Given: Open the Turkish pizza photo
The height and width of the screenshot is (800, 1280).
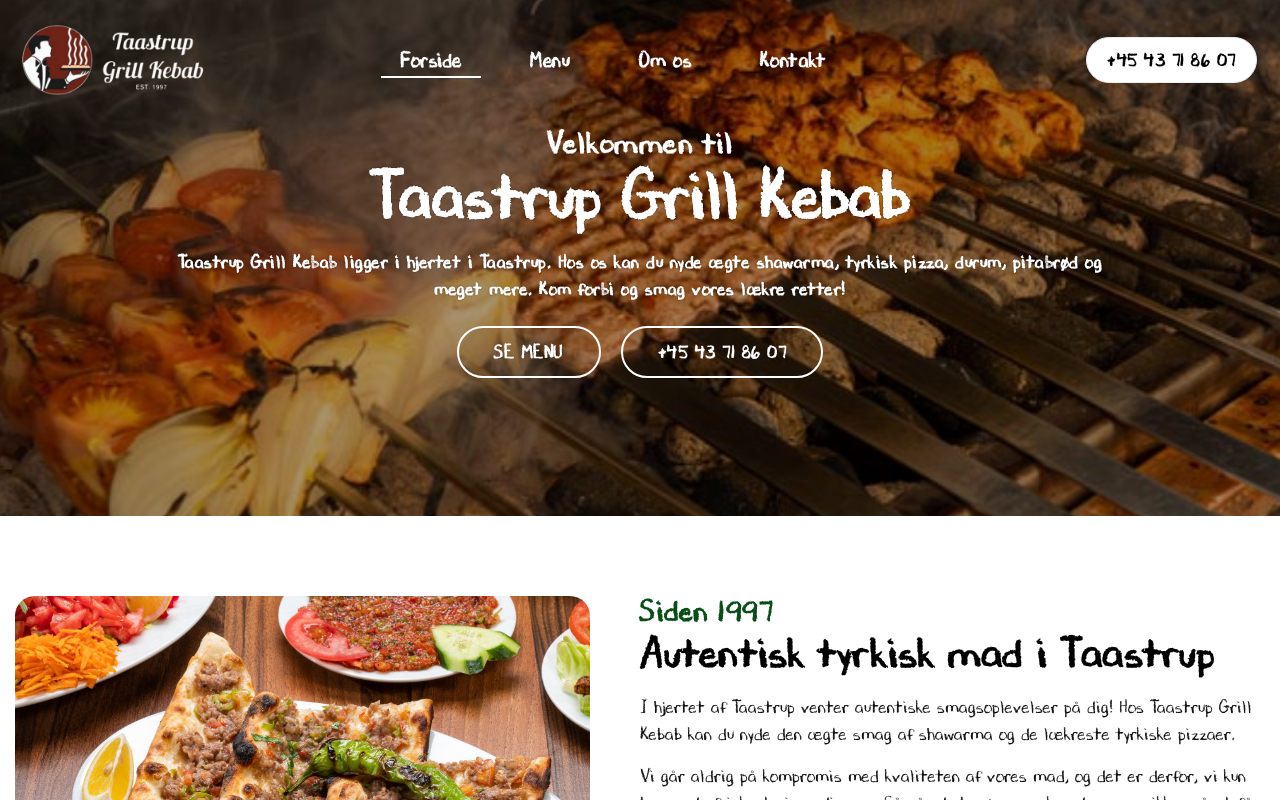Looking at the screenshot, I should (302, 698).
